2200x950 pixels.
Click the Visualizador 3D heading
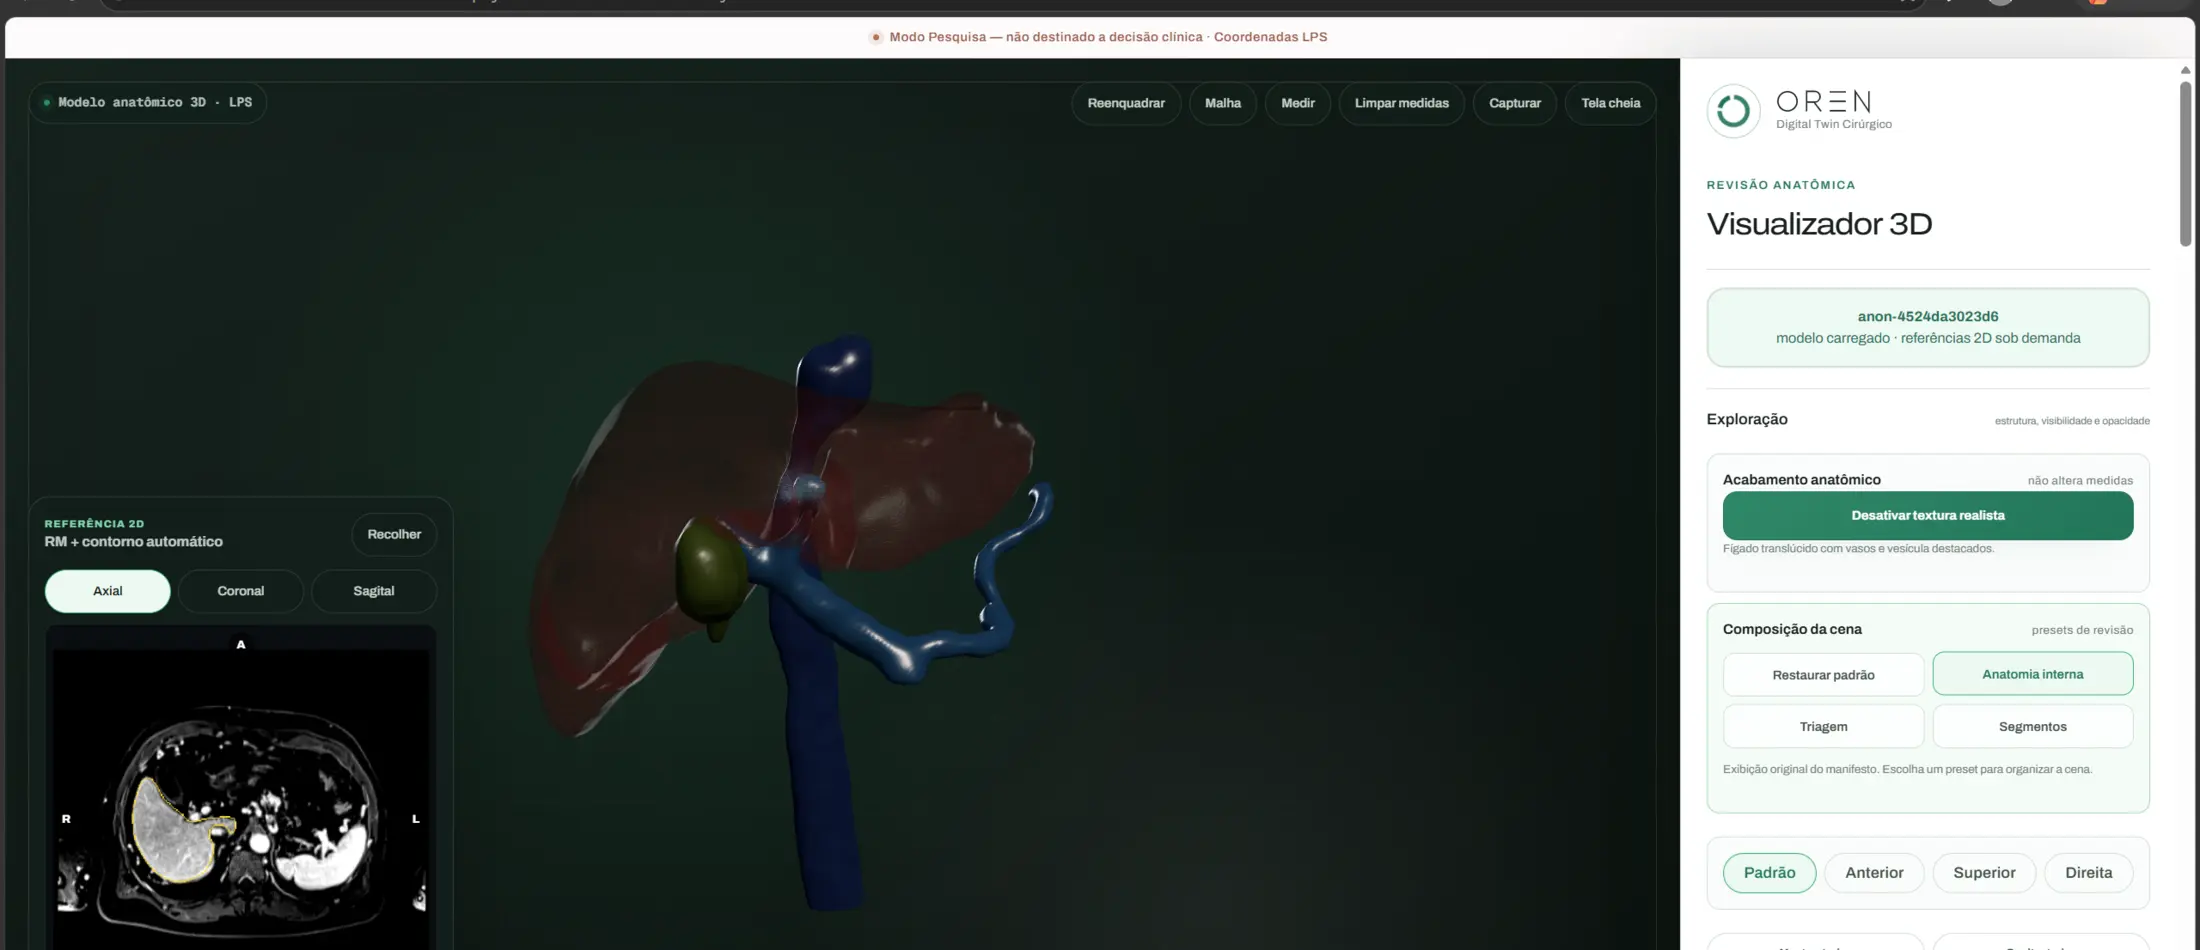click(1819, 224)
